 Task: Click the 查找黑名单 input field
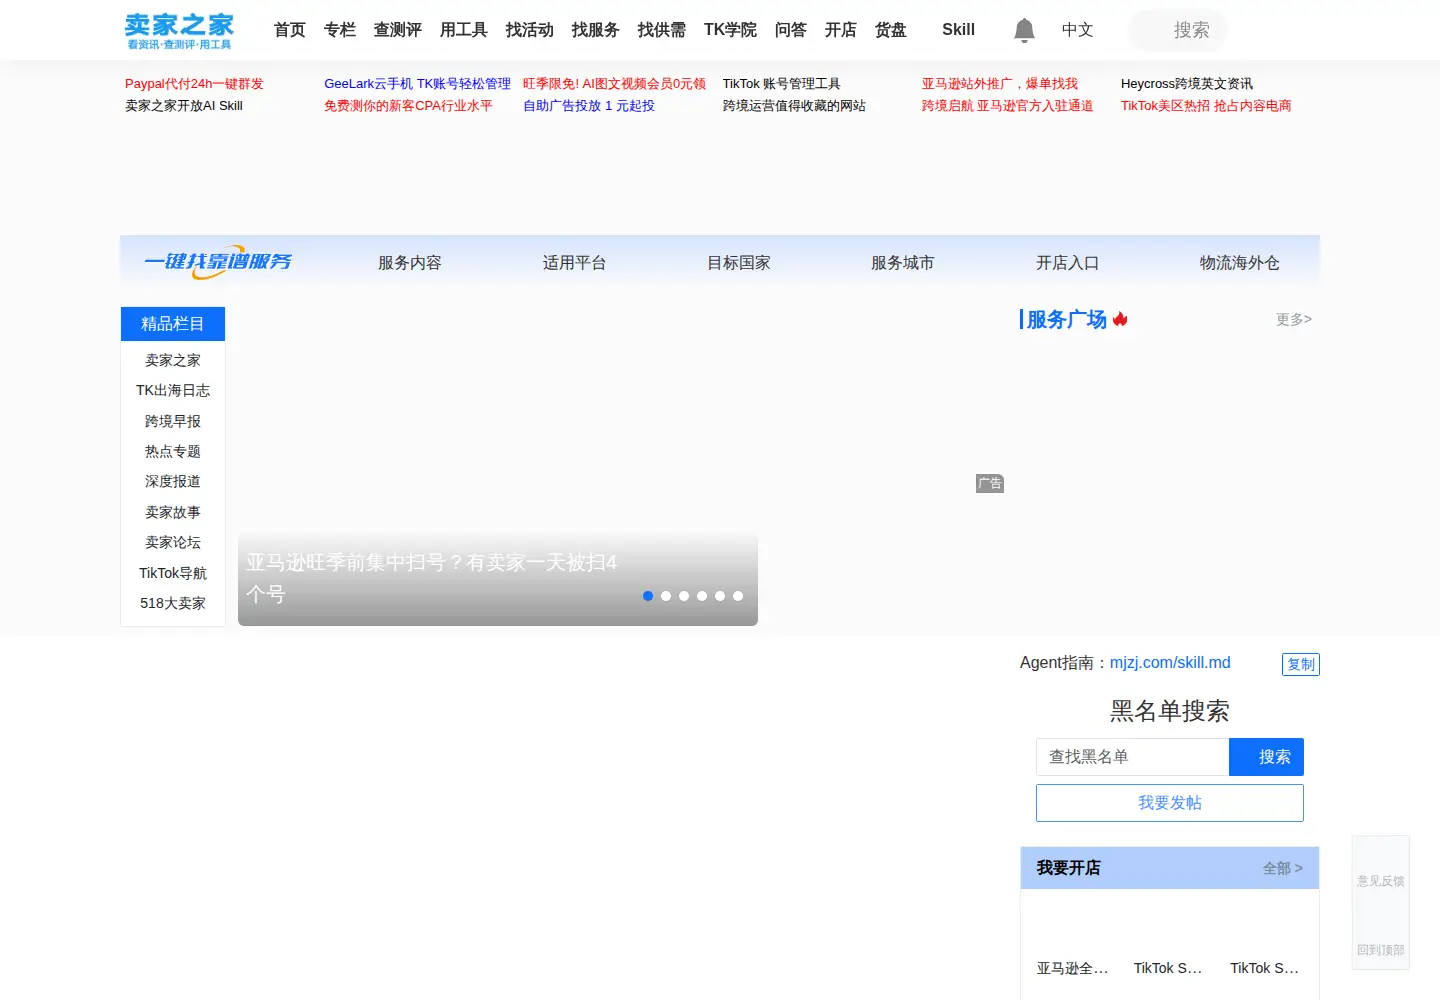point(1133,757)
